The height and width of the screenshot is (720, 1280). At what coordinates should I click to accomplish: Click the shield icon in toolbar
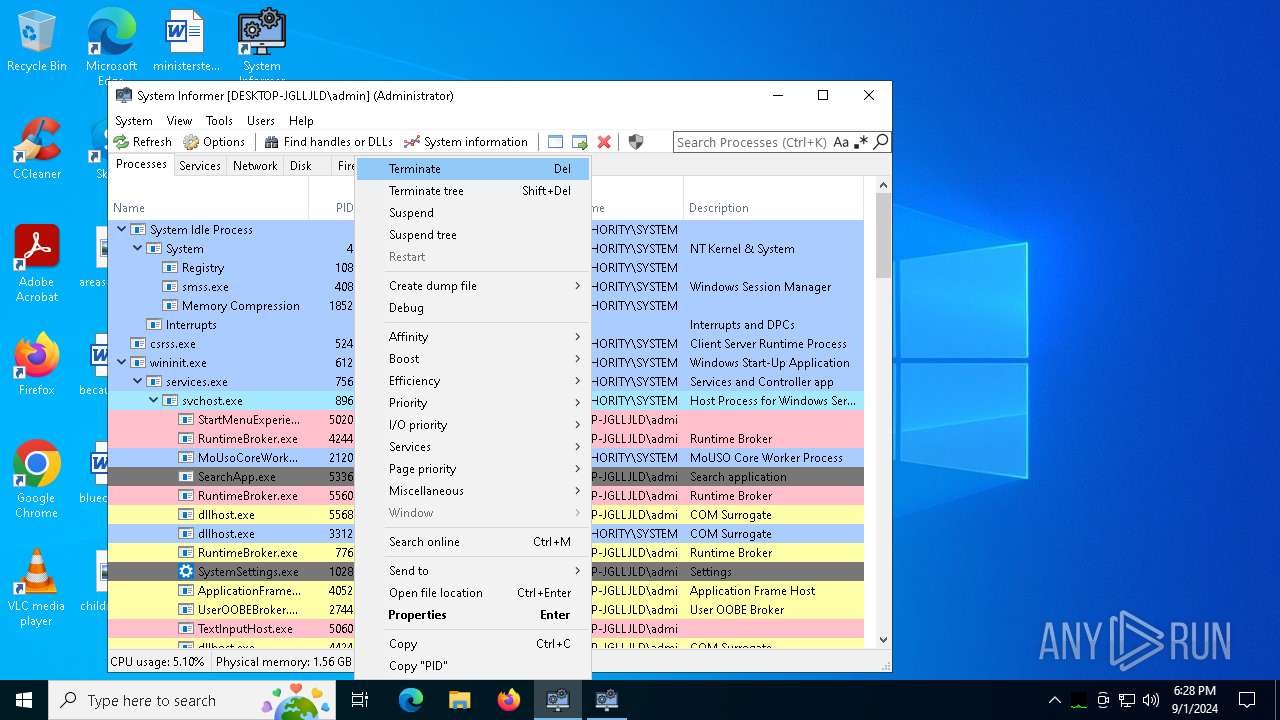636,142
